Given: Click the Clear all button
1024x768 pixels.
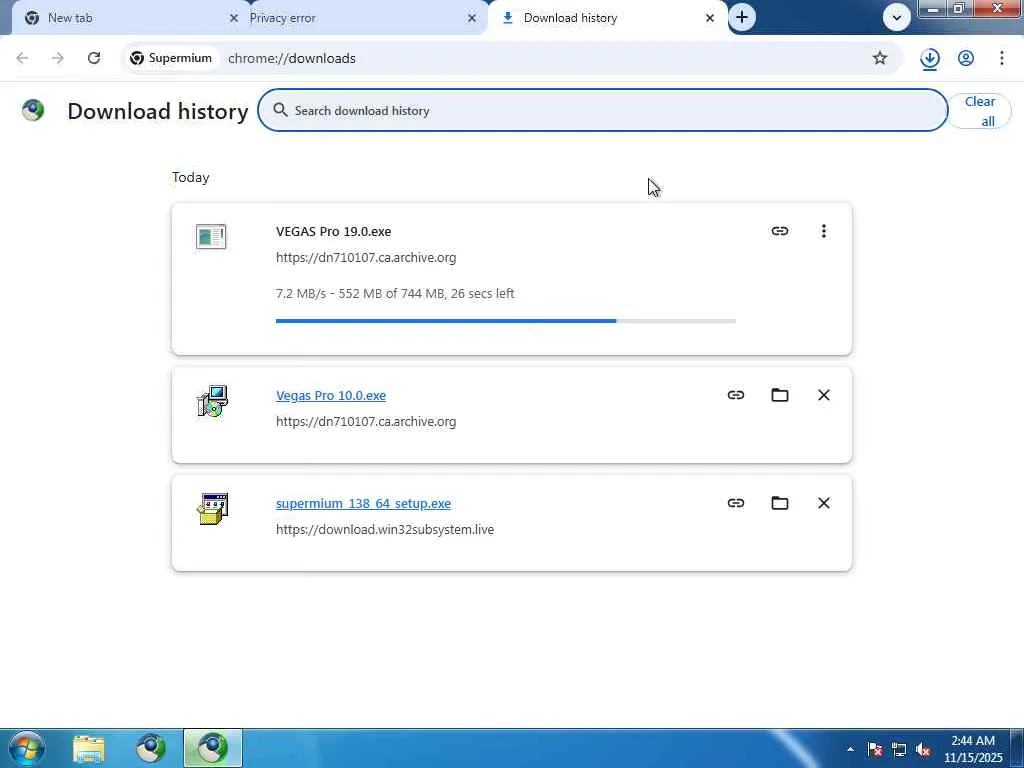Looking at the screenshot, I should click(979, 111).
